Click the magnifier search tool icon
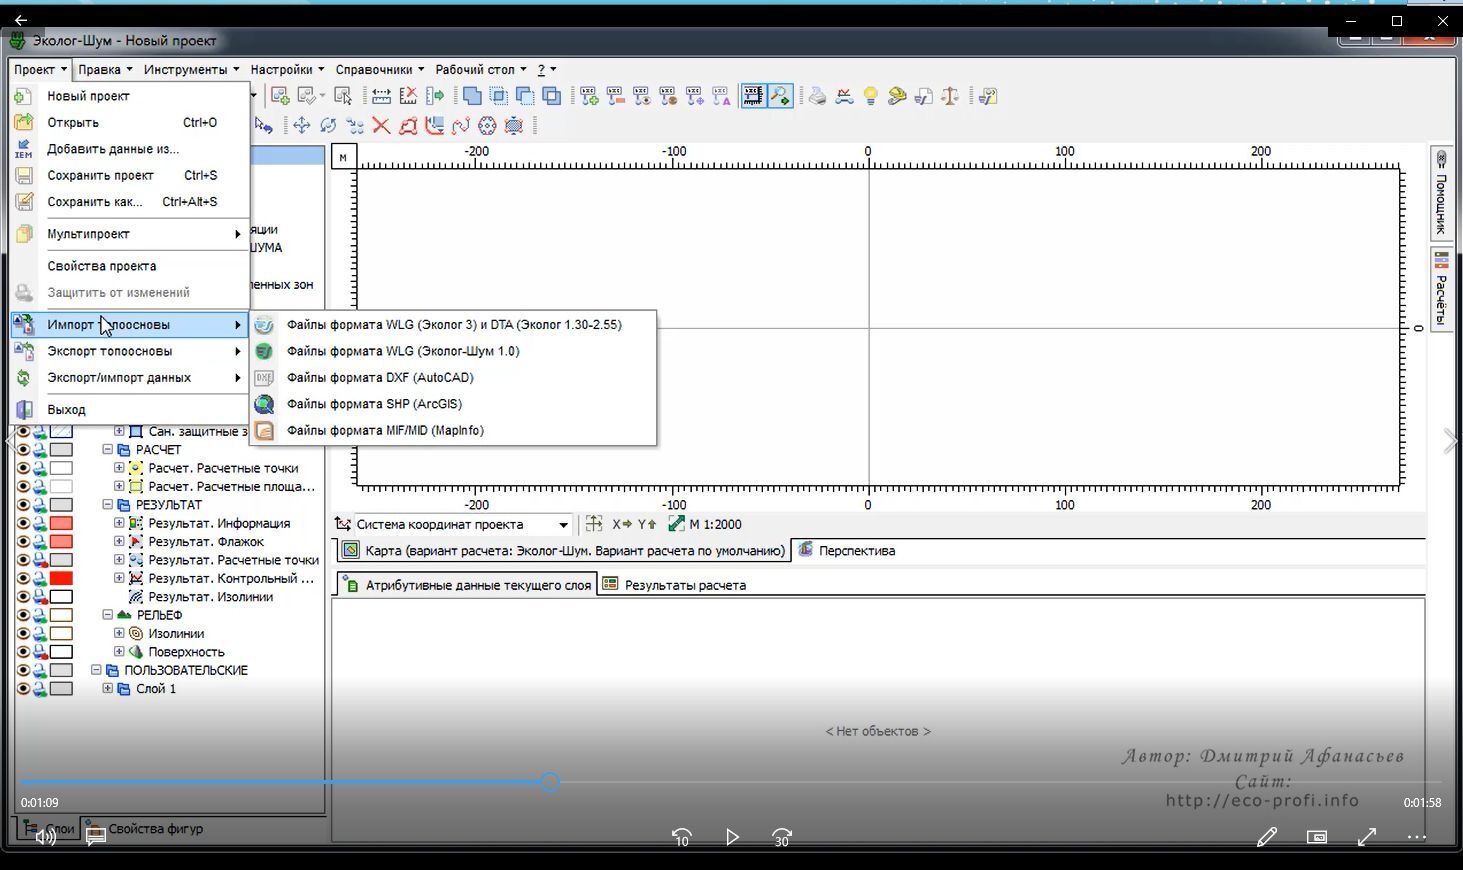Image resolution: width=1463 pixels, height=870 pixels. 780,96
